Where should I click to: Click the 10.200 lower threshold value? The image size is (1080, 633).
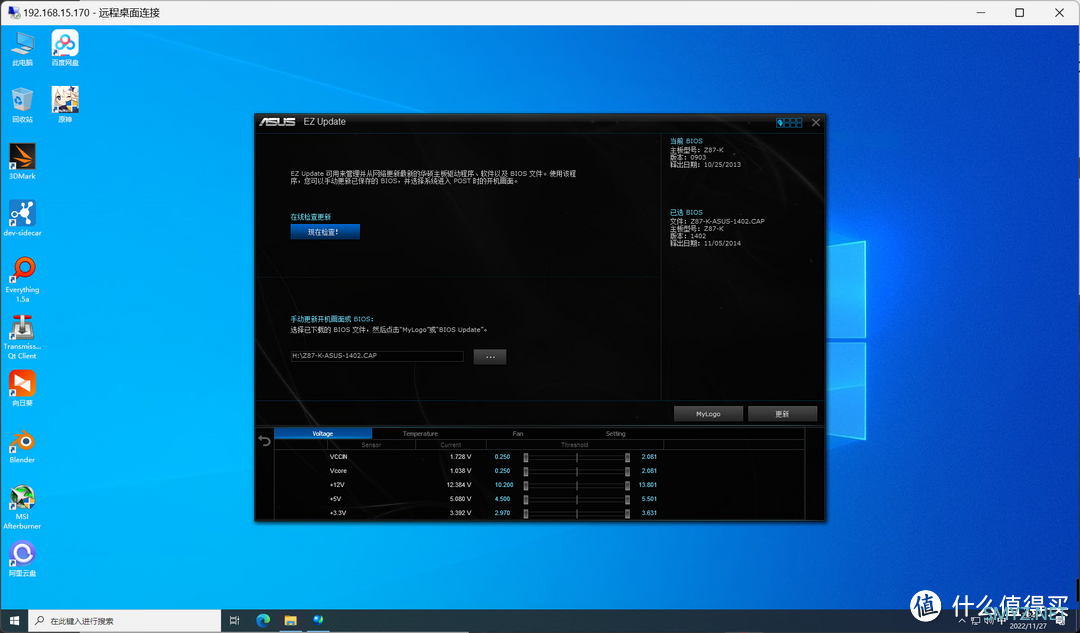click(x=504, y=485)
